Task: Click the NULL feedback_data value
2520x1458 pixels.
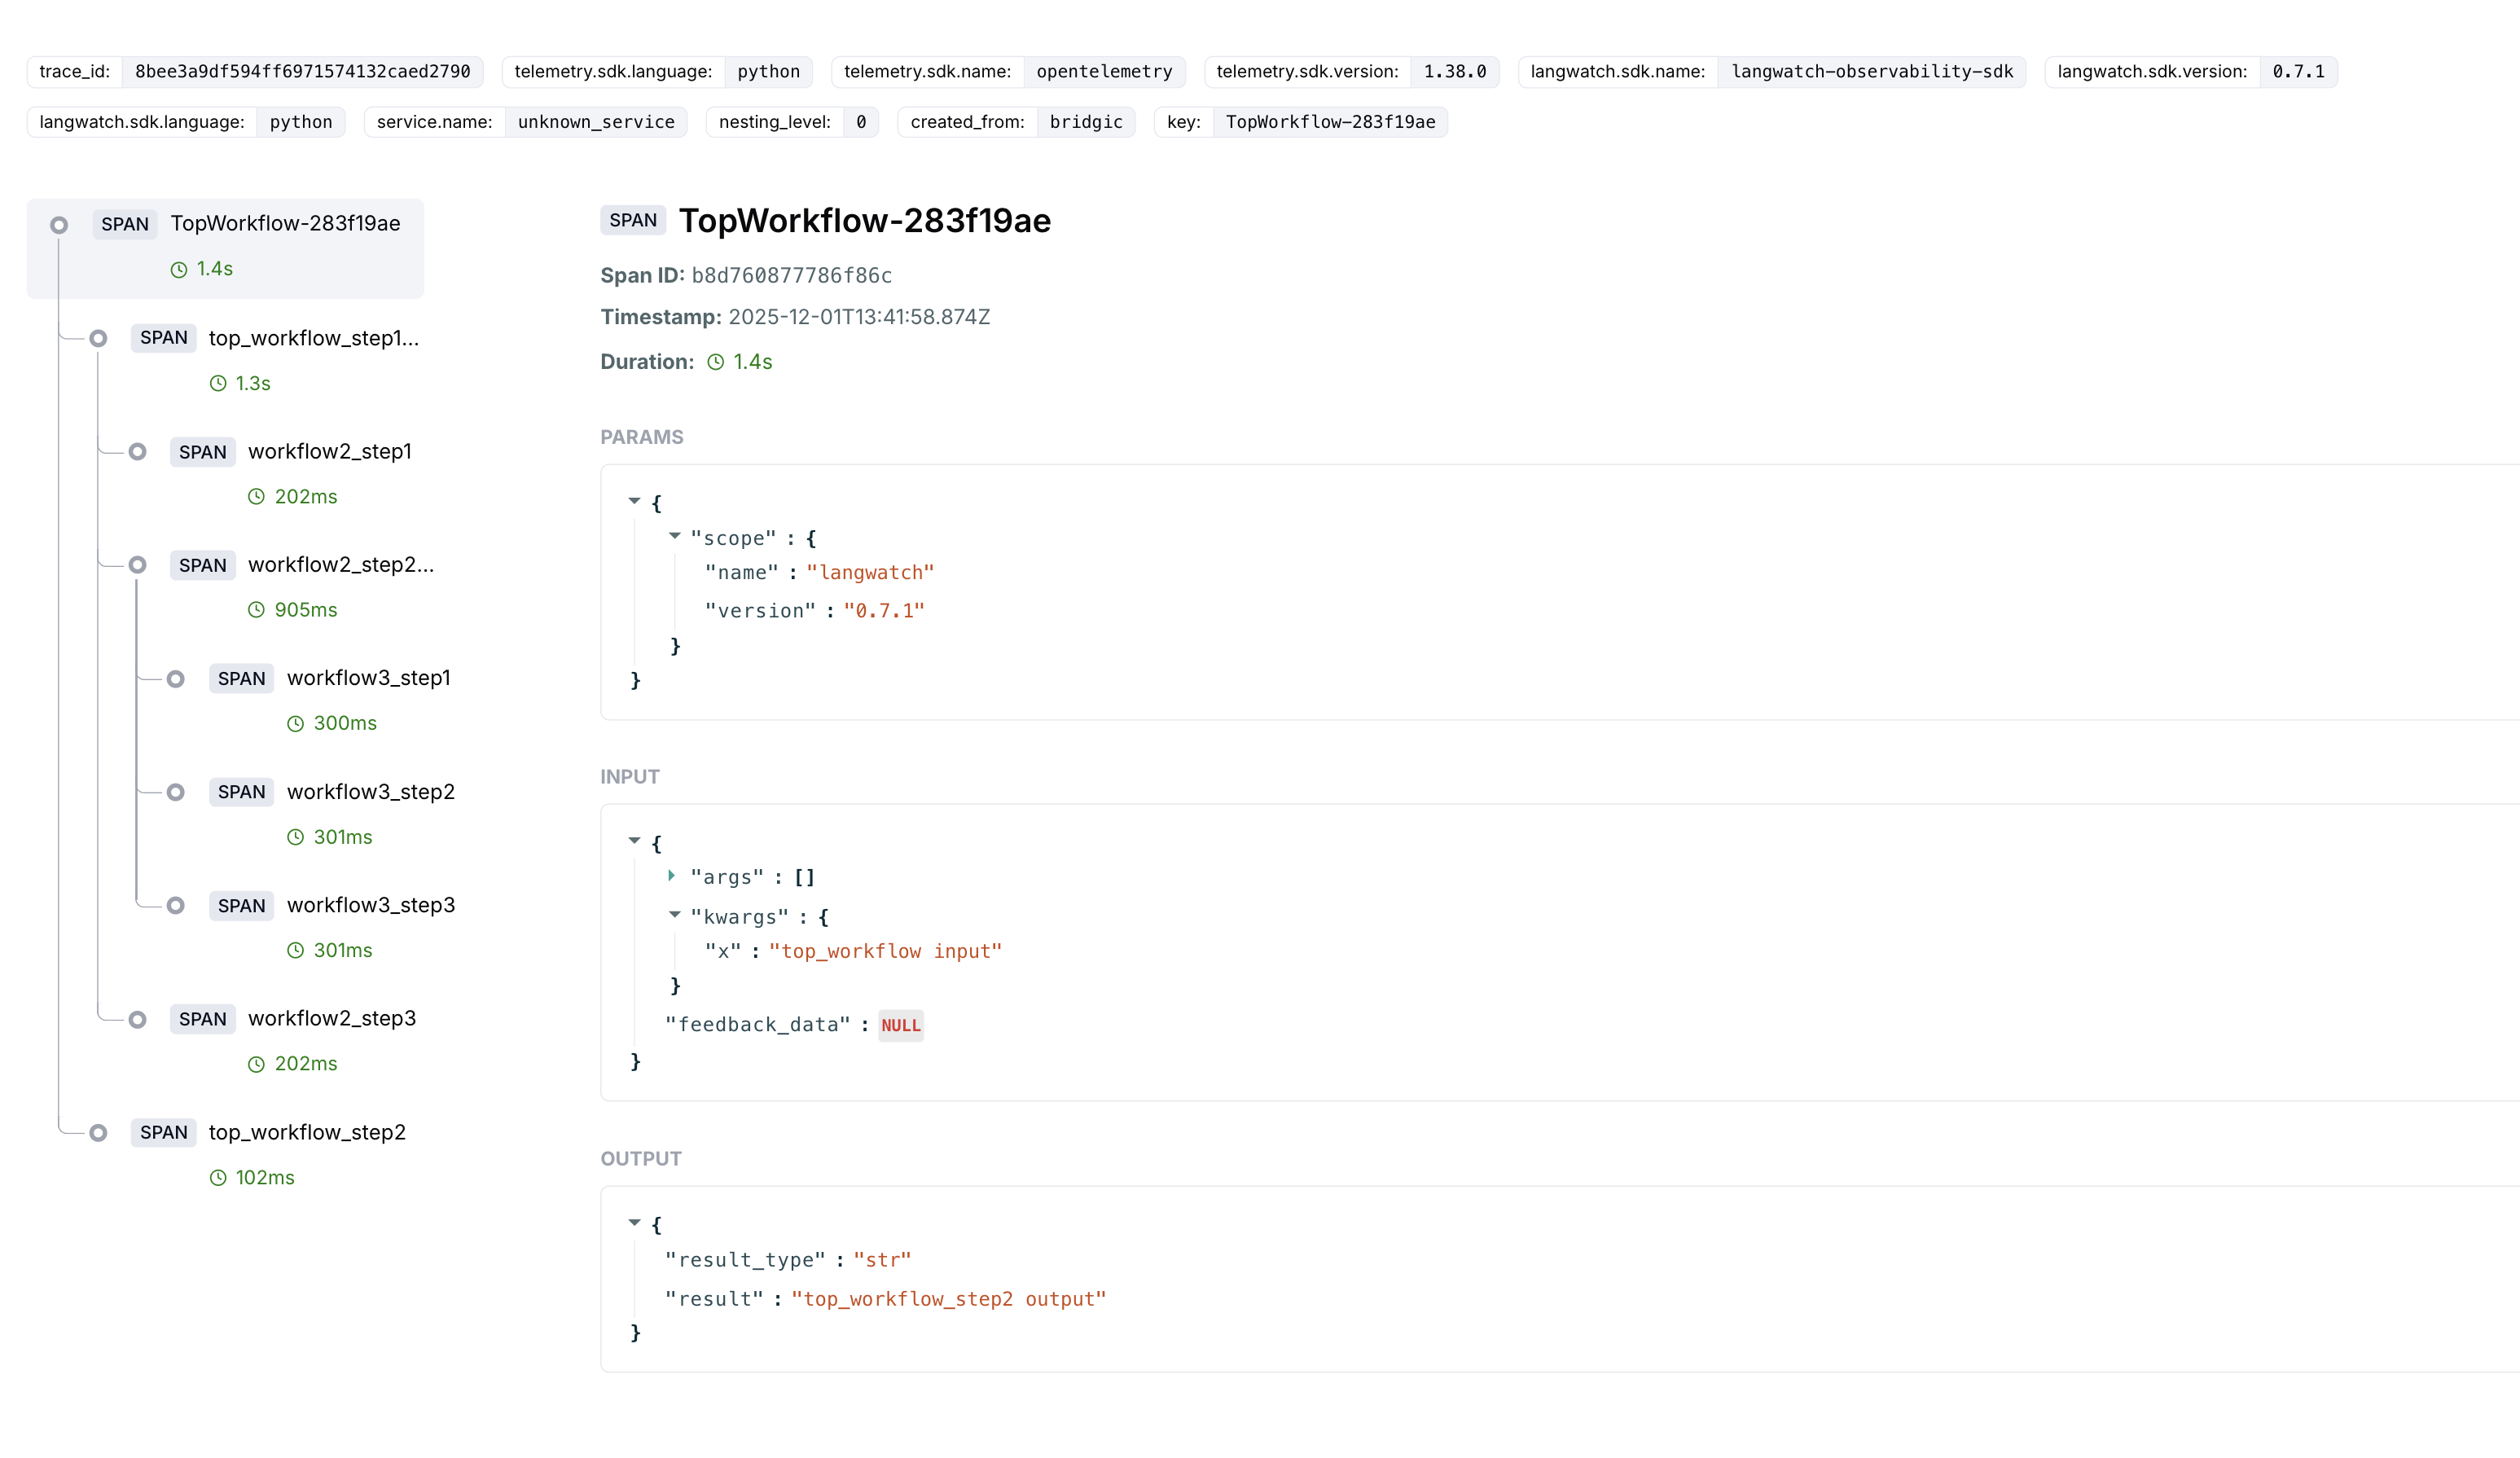Action: [x=900, y=1025]
